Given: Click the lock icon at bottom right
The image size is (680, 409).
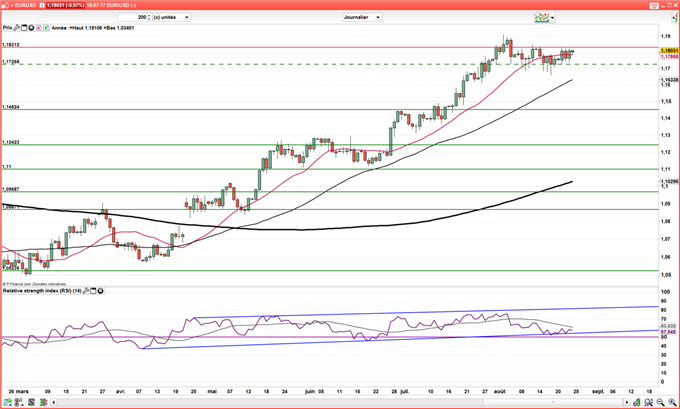Looking at the screenshot, I should (x=637, y=402).
